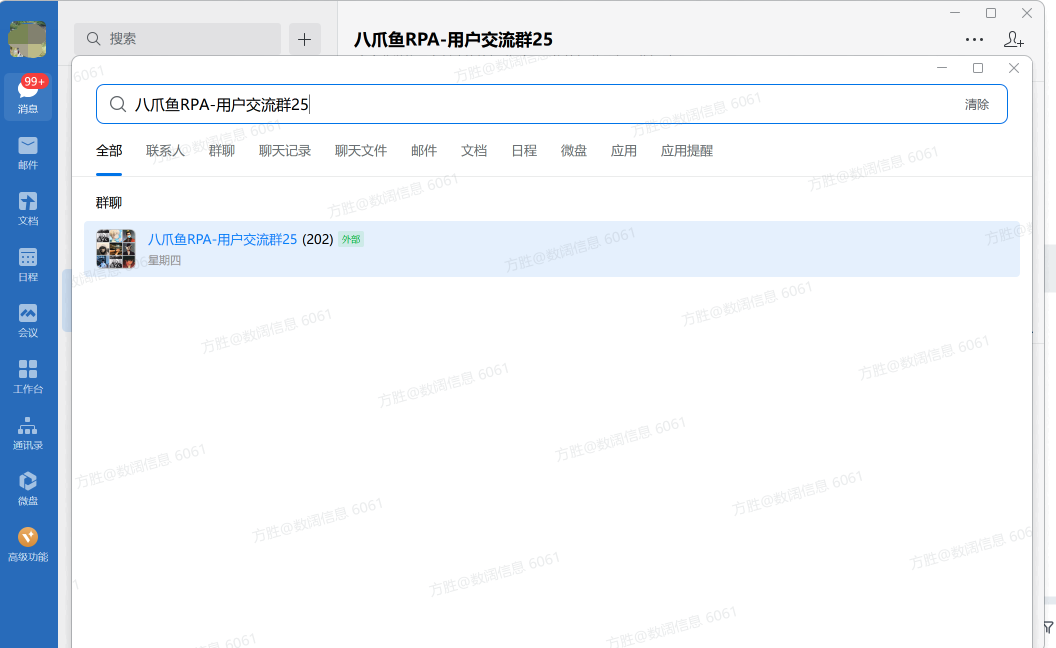The image size is (1056, 648).
Task: Open the 通讯录 contacts icon in sidebar
Action: pyautogui.click(x=28, y=433)
